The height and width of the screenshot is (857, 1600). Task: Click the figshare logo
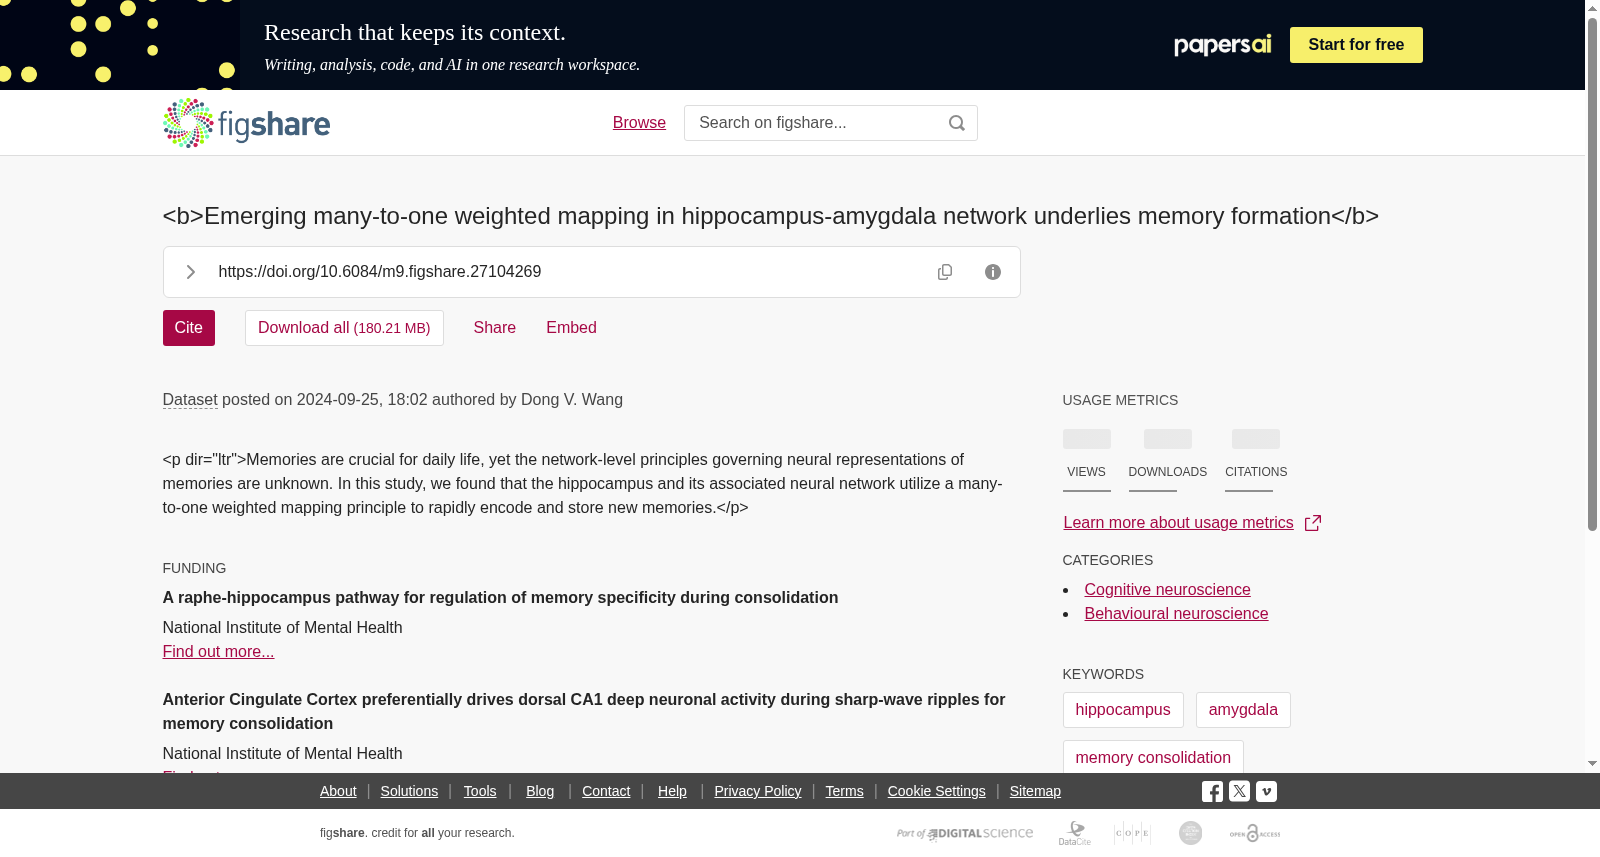(246, 123)
